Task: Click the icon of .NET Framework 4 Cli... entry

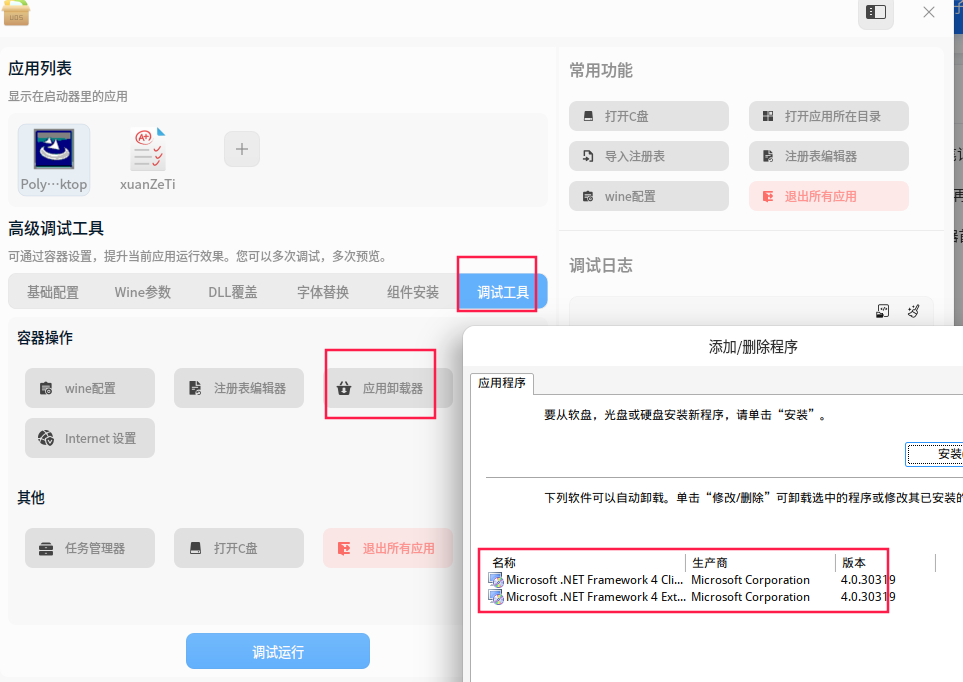Action: click(x=496, y=579)
